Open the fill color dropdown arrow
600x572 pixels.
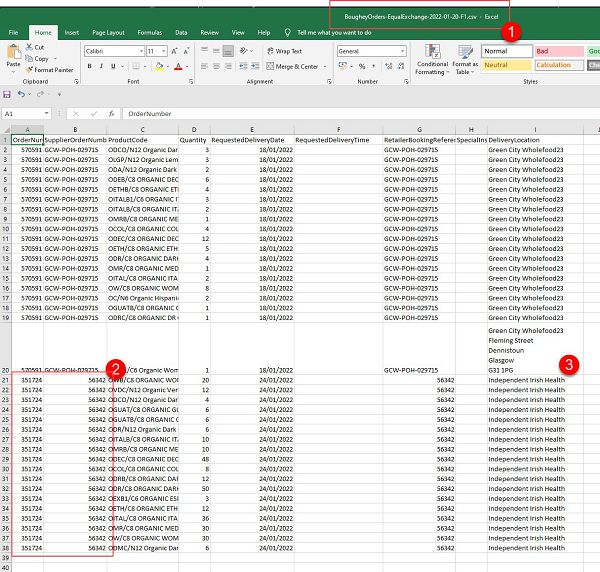point(168,67)
